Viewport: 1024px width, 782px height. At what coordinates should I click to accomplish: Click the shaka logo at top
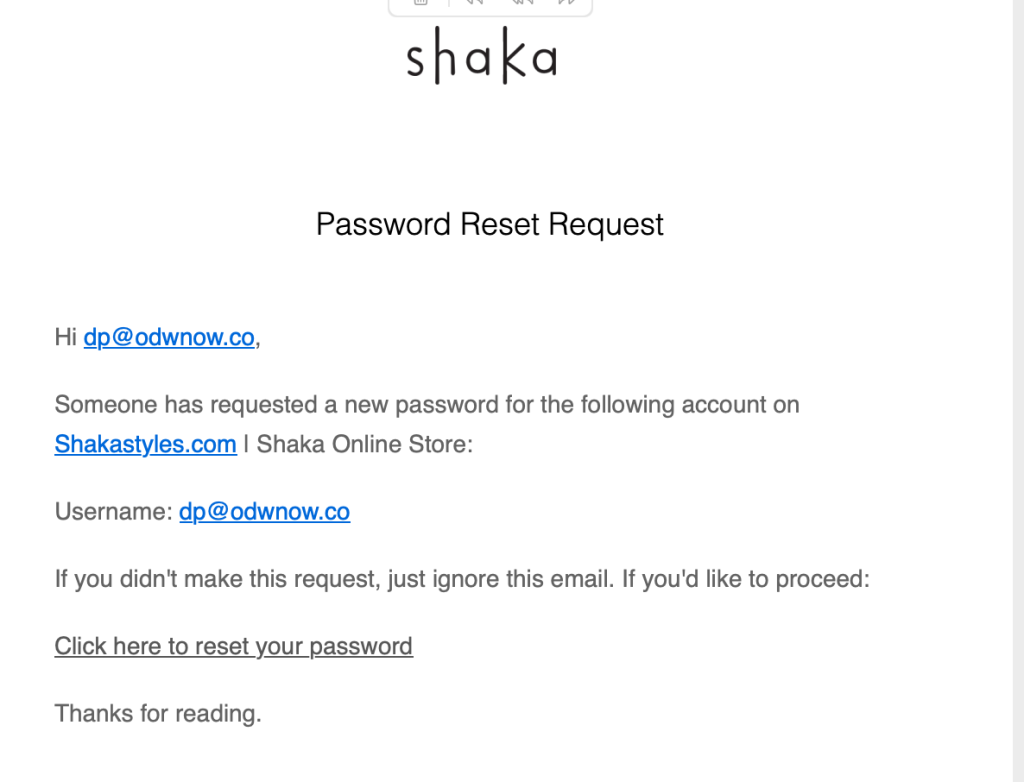click(481, 60)
